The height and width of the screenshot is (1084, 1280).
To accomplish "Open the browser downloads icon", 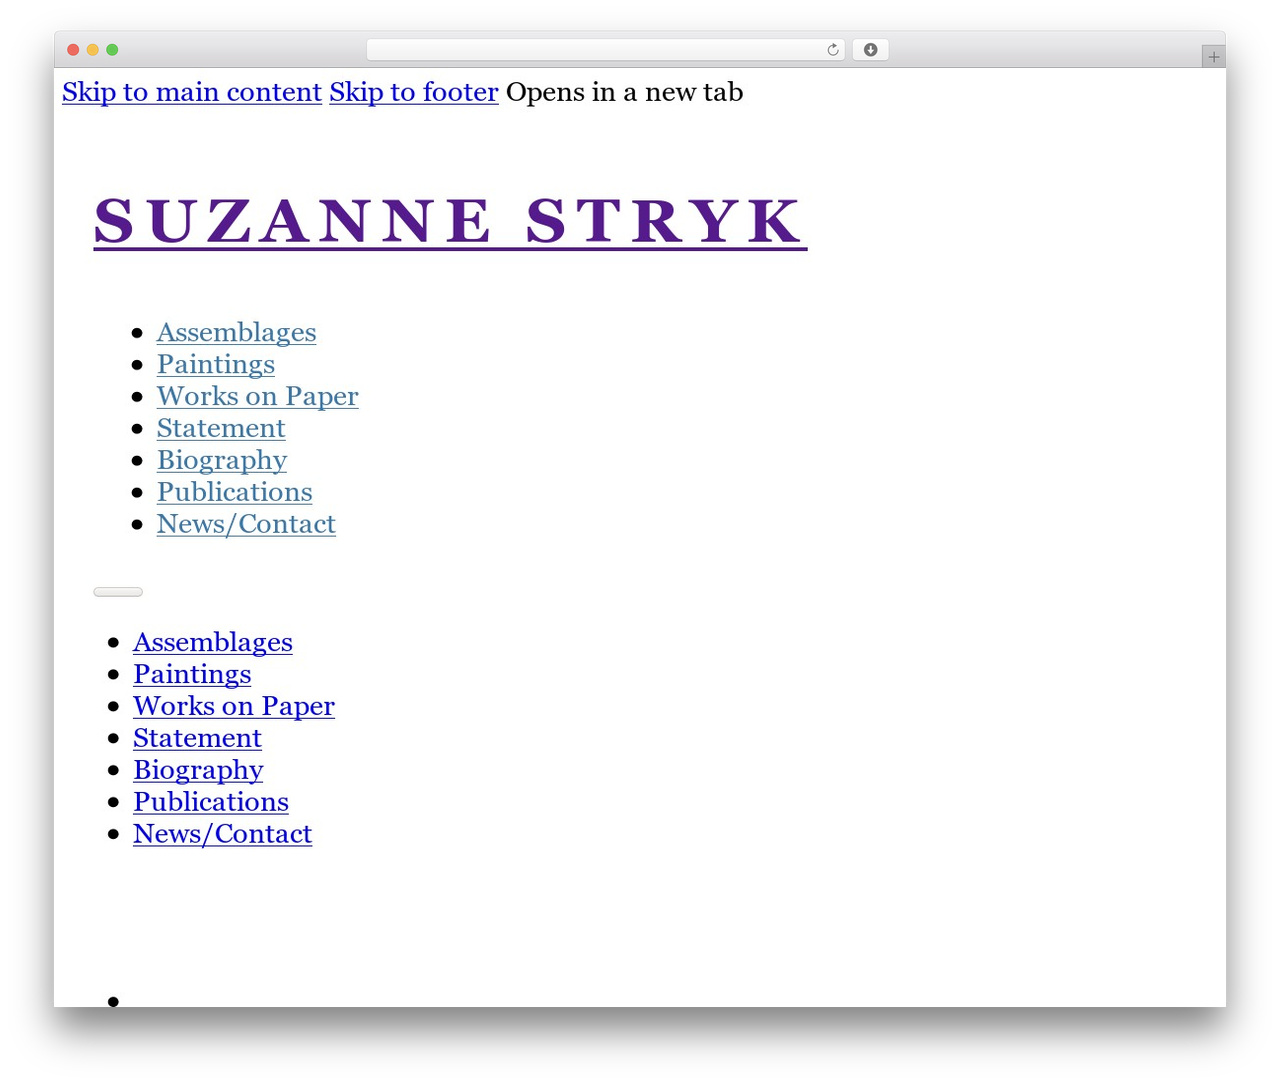I will coord(870,50).
